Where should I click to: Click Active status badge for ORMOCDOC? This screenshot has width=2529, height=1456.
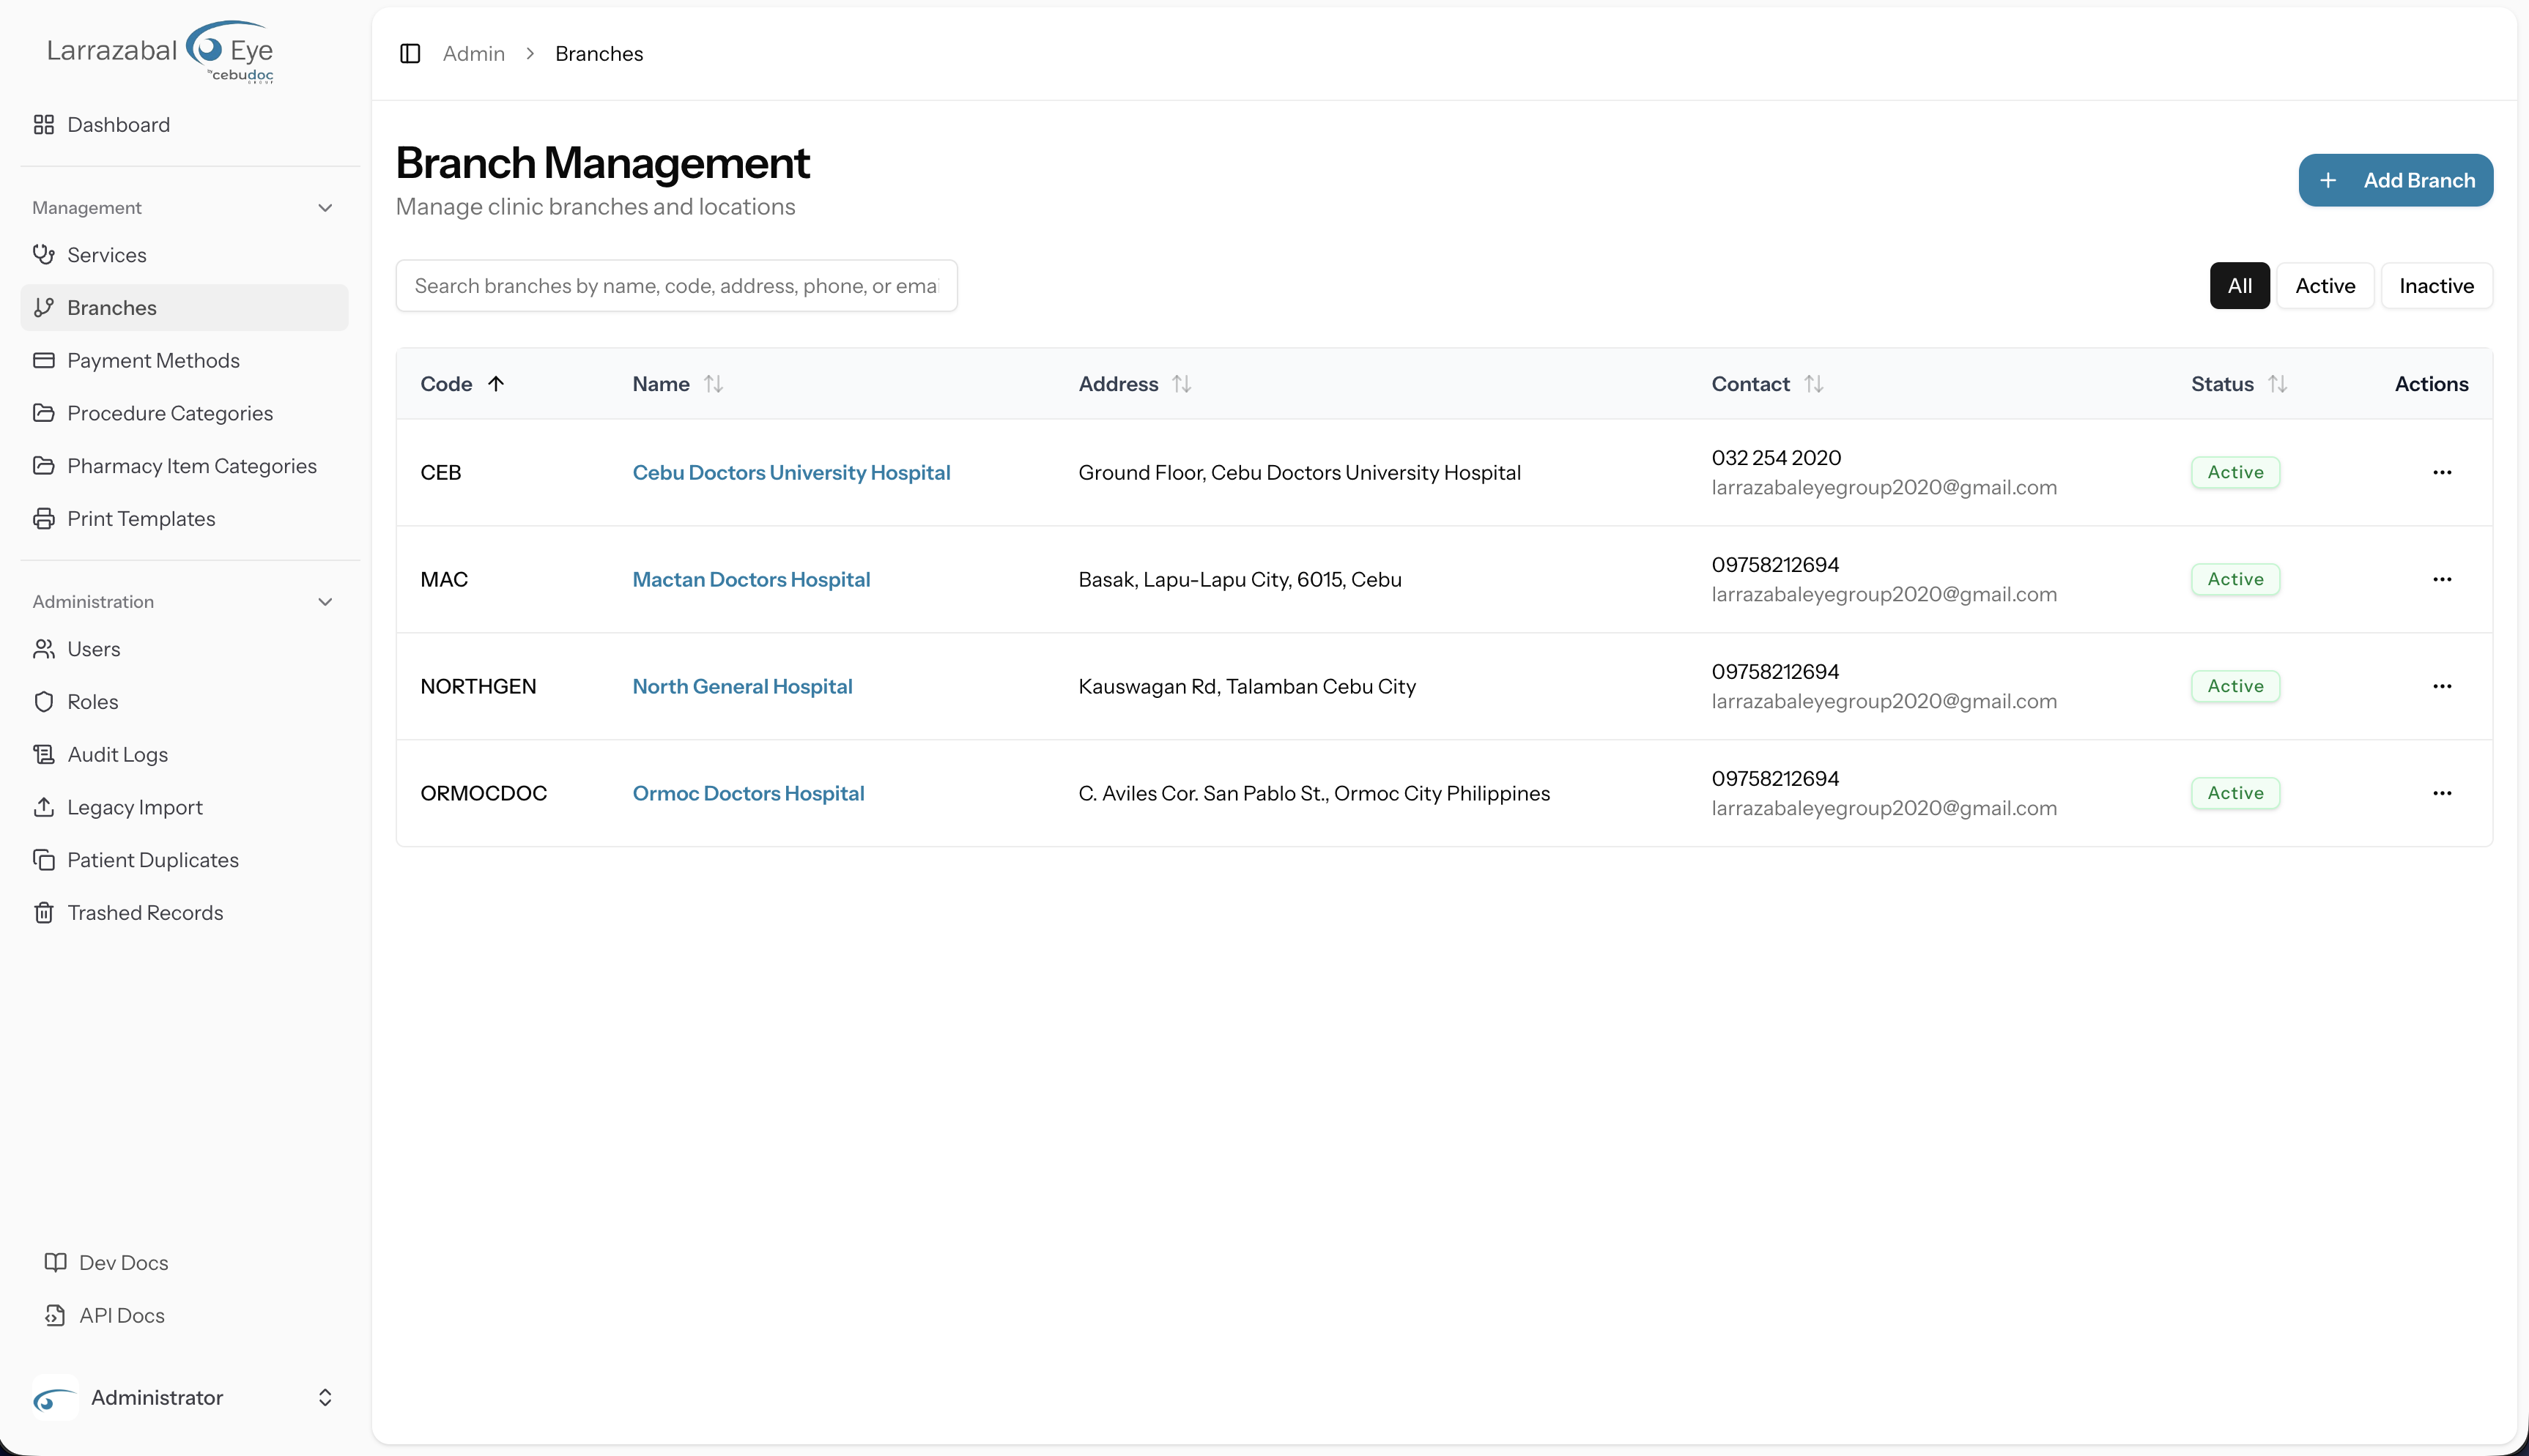(x=2235, y=793)
